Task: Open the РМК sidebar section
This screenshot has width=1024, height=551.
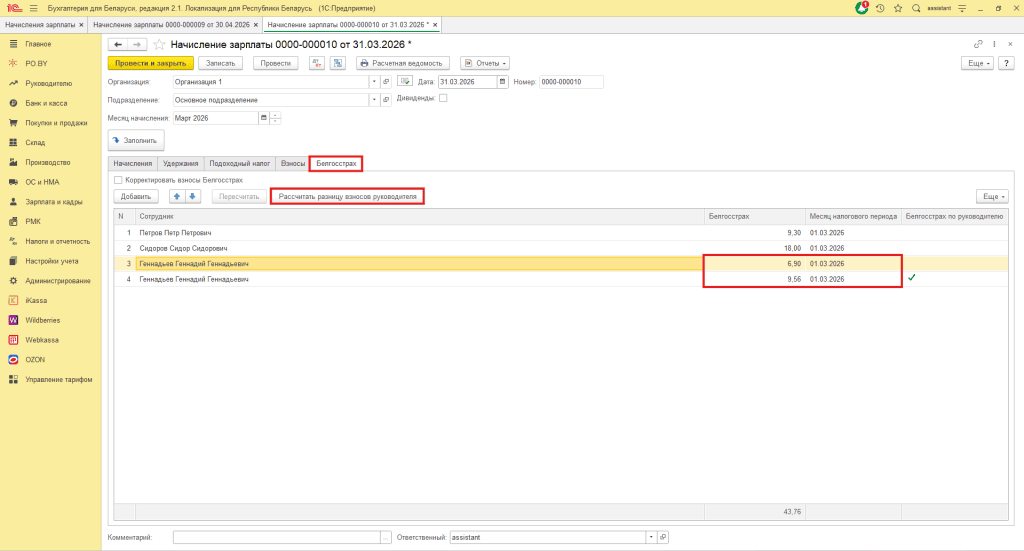Action: (33, 221)
